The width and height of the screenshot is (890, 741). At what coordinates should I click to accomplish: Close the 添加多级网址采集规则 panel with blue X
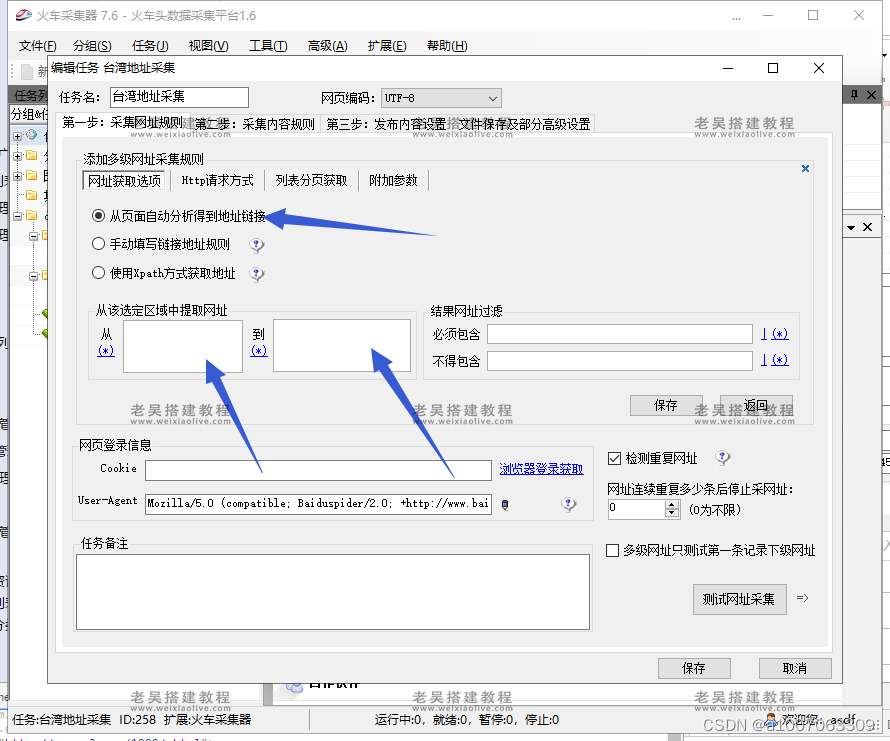tap(805, 169)
